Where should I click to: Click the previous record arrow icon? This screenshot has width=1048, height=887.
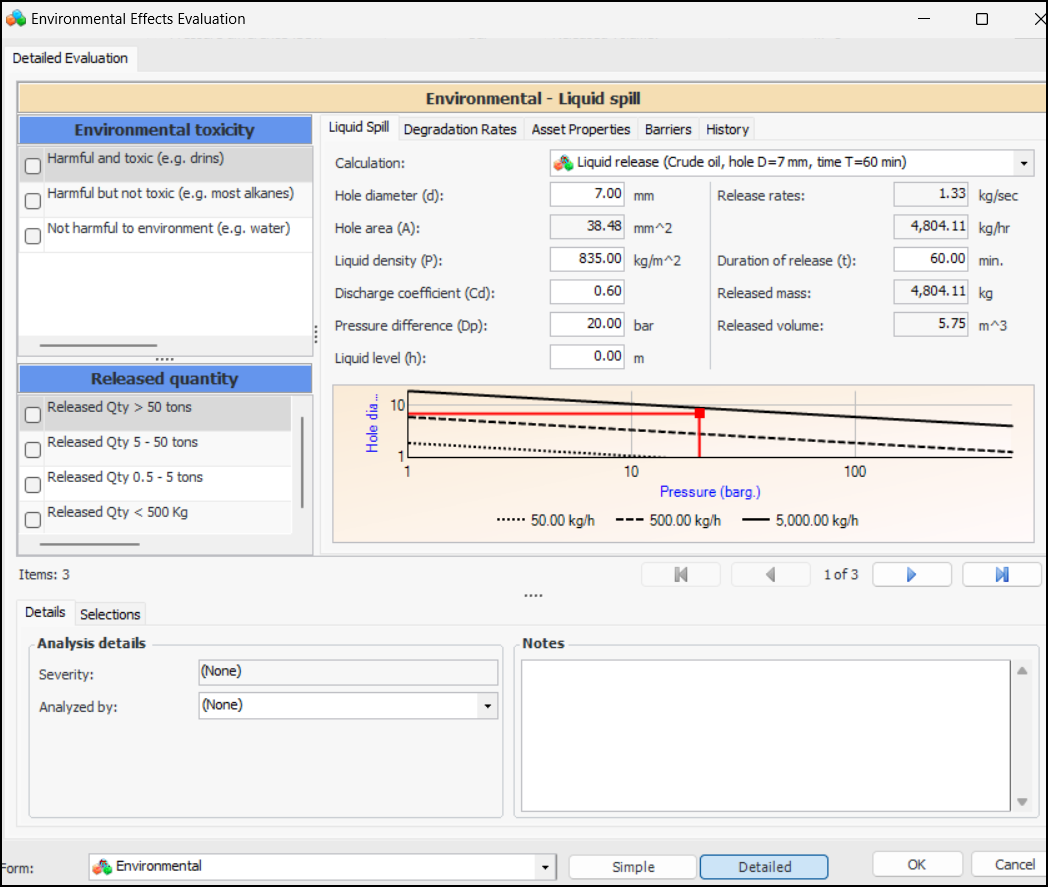pyautogui.click(x=771, y=574)
